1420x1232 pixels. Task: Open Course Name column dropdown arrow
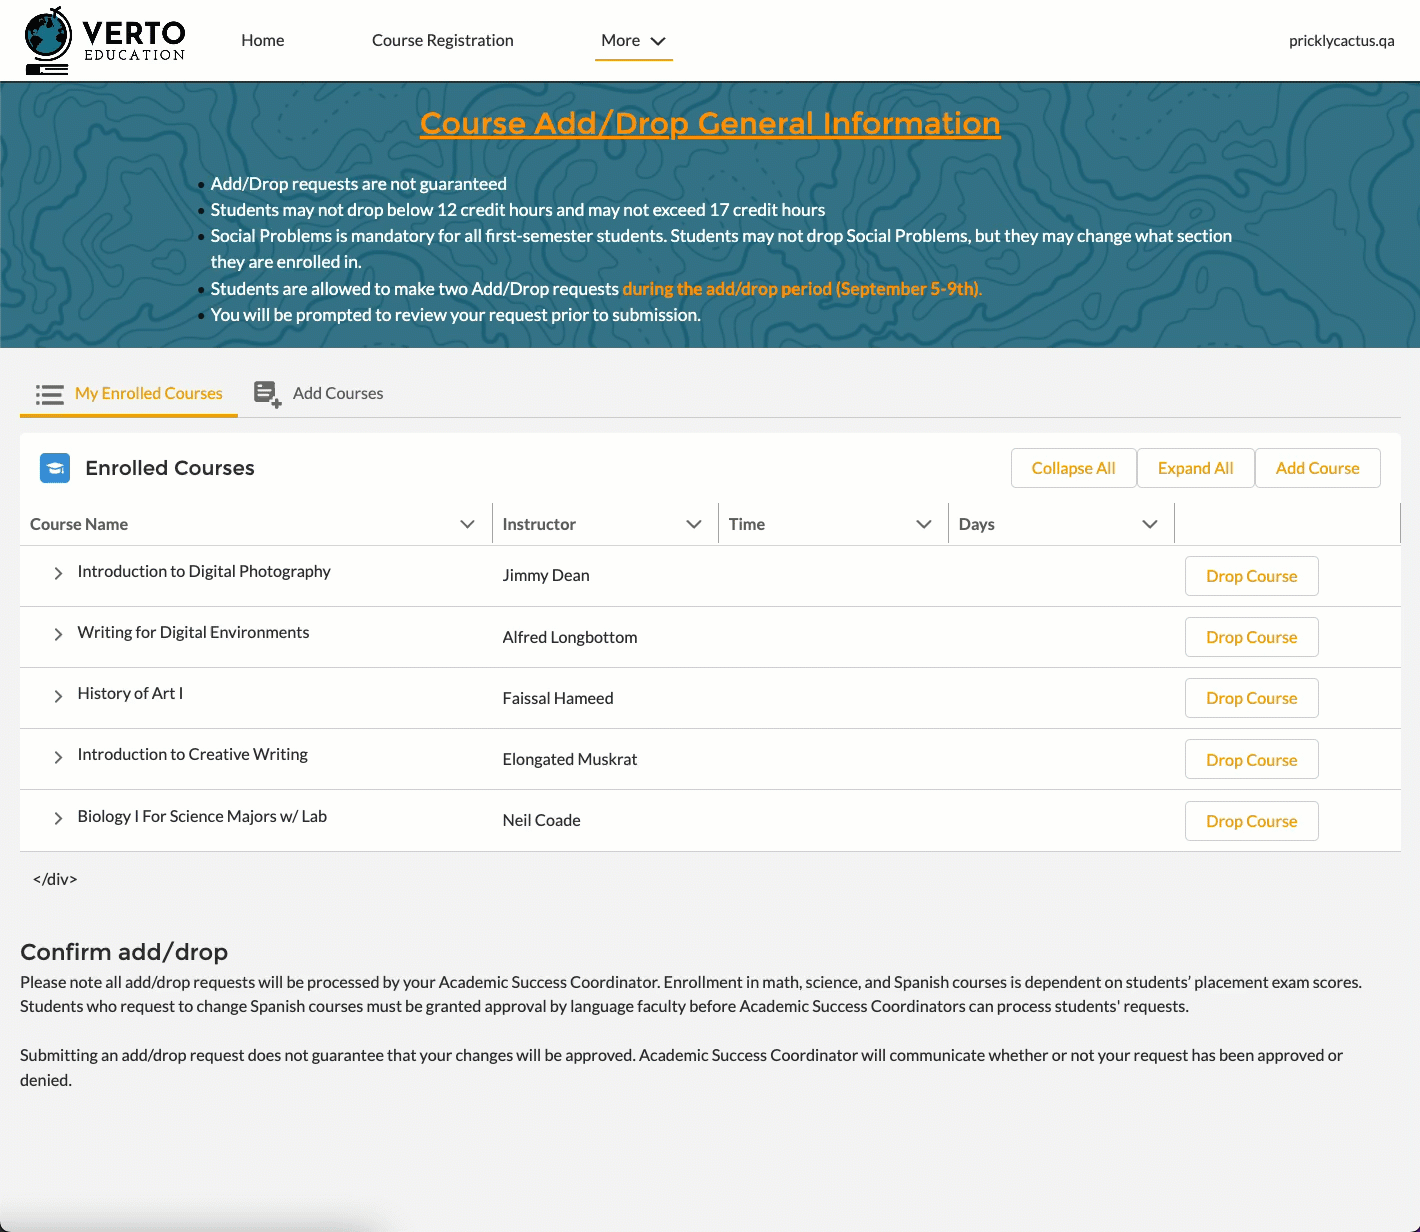(467, 524)
